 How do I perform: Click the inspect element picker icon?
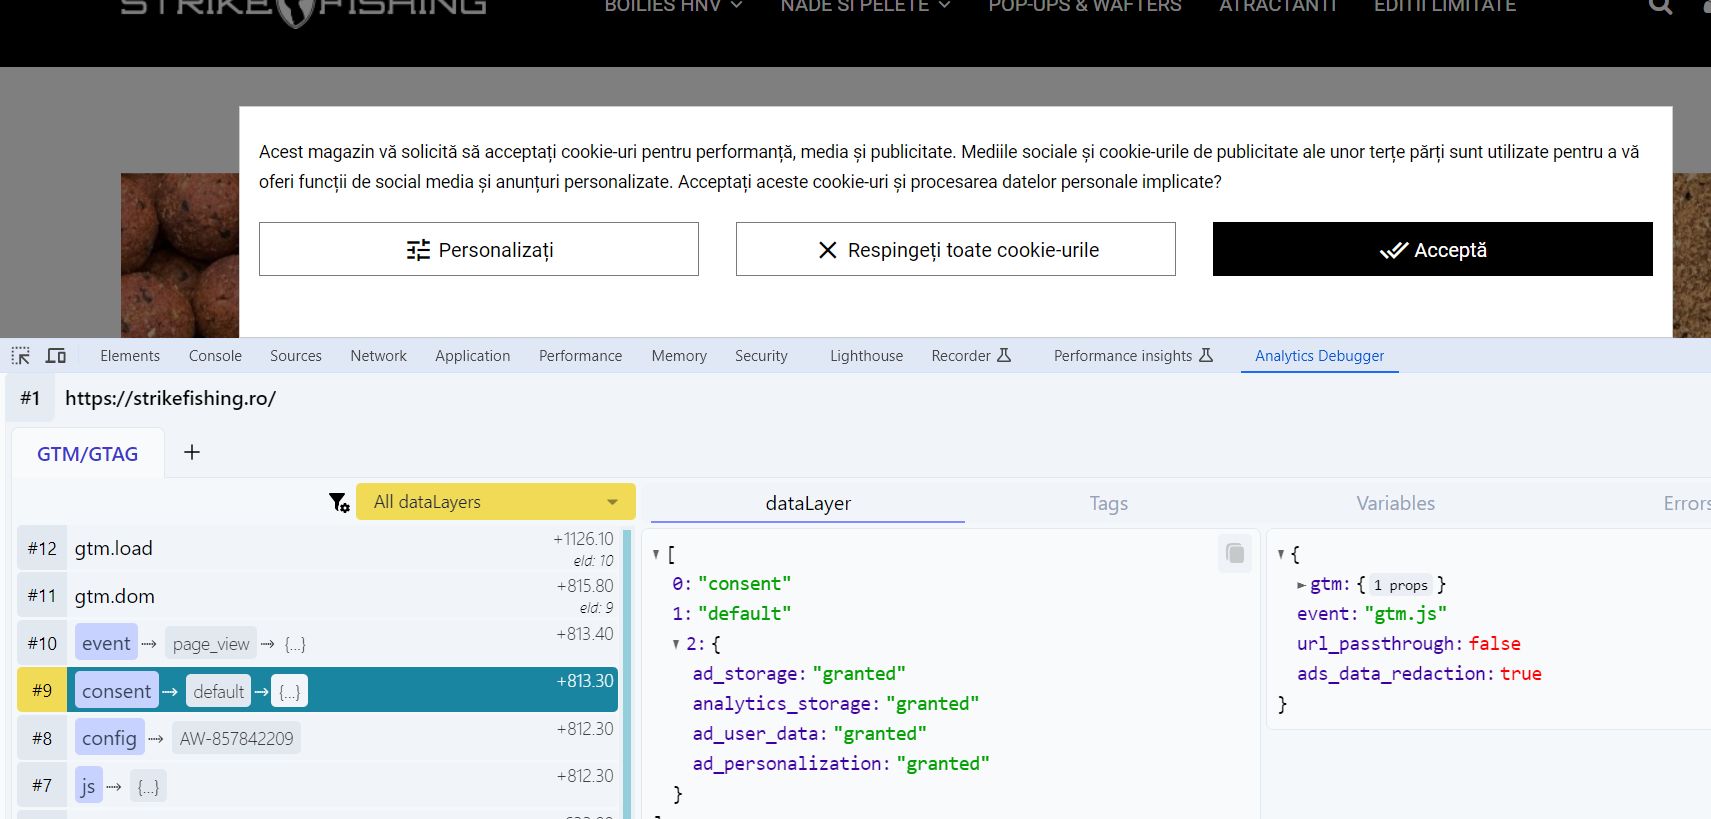click(21, 356)
